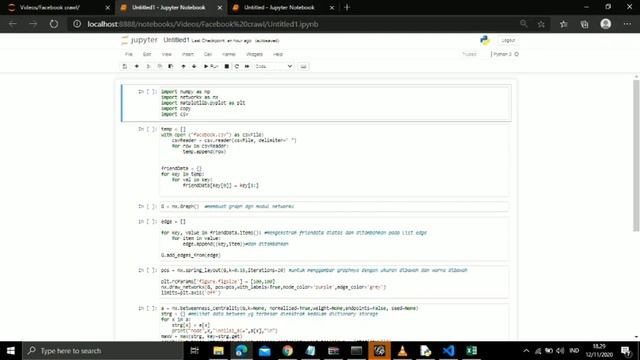Close the Untitled1 - Jupyter Notebook tab

click(x=220, y=7)
